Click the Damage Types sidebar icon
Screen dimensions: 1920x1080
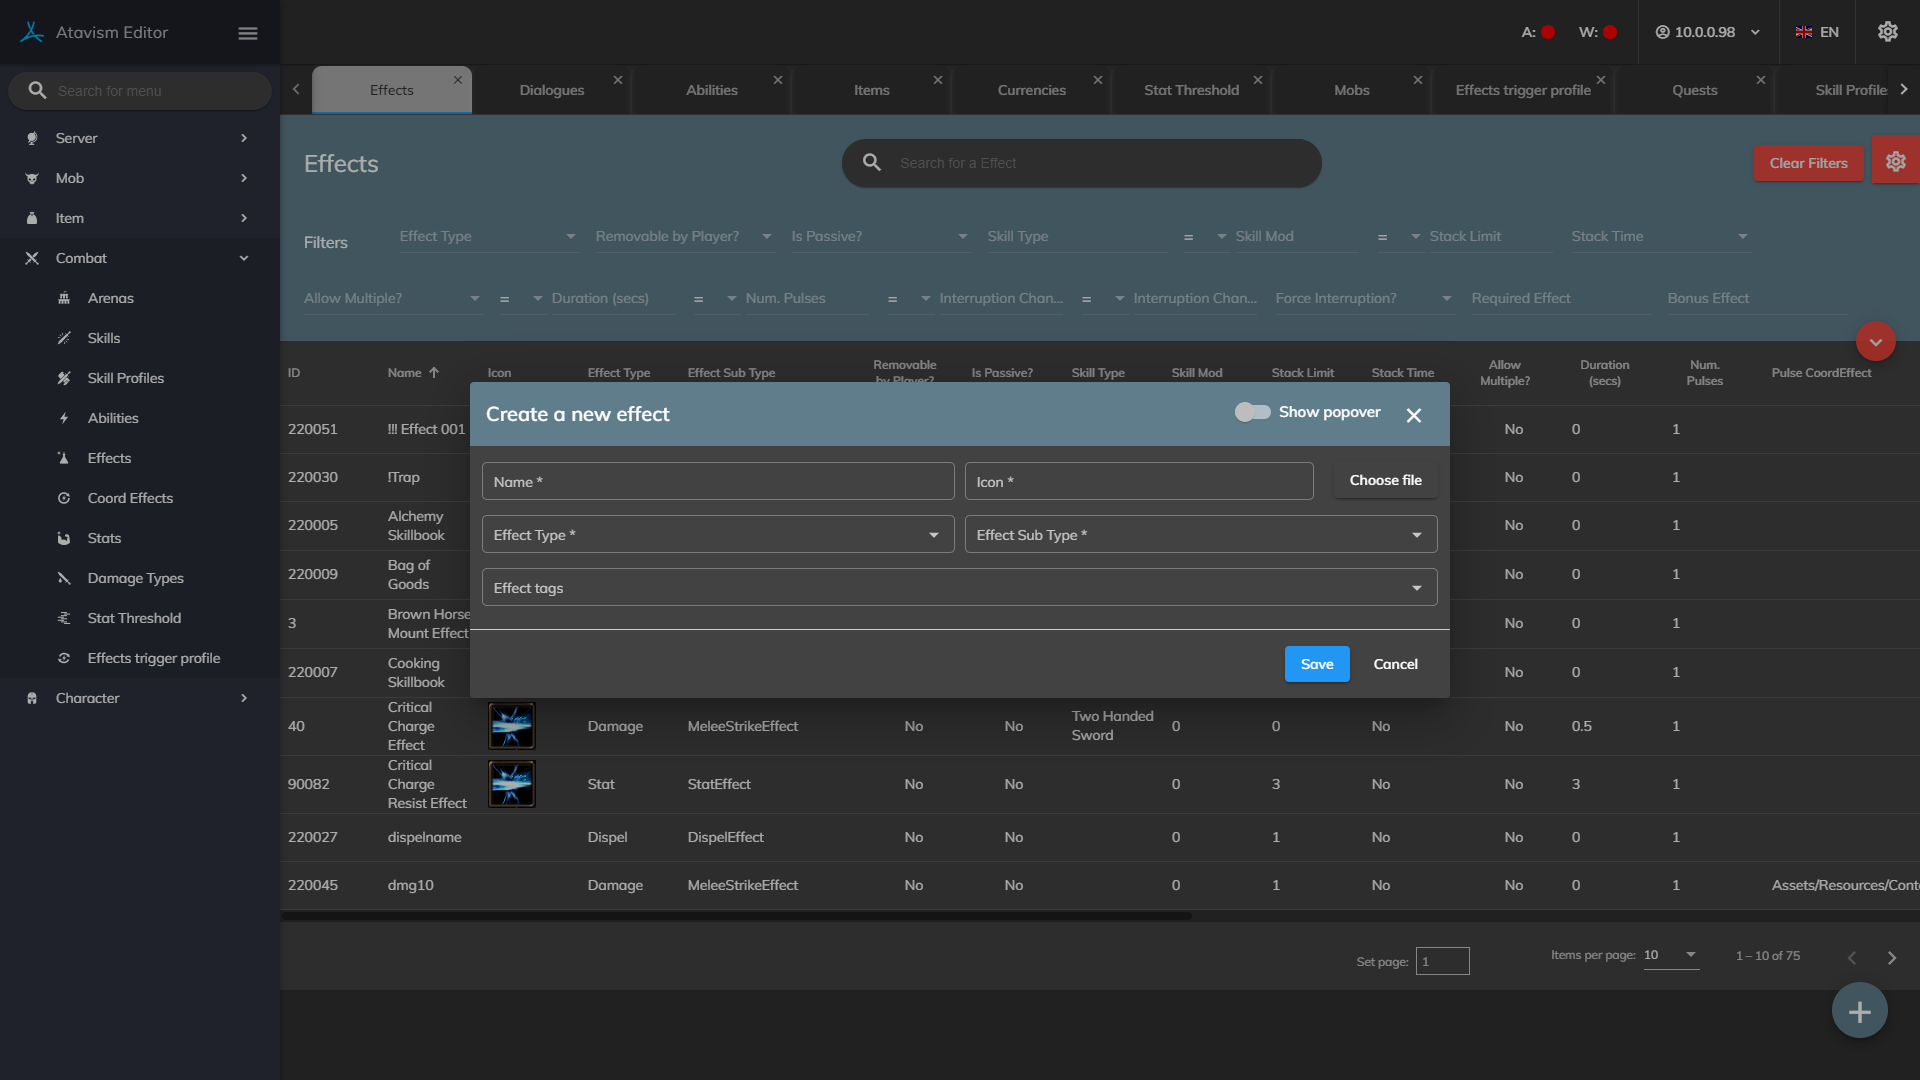point(64,578)
